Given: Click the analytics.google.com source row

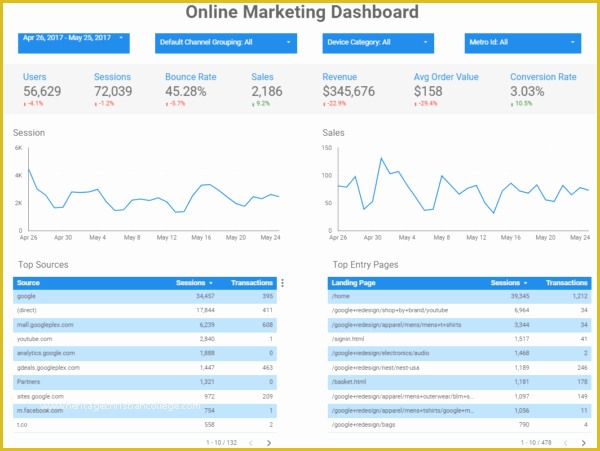Looking at the screenshot, I should (x=145, y=353).
